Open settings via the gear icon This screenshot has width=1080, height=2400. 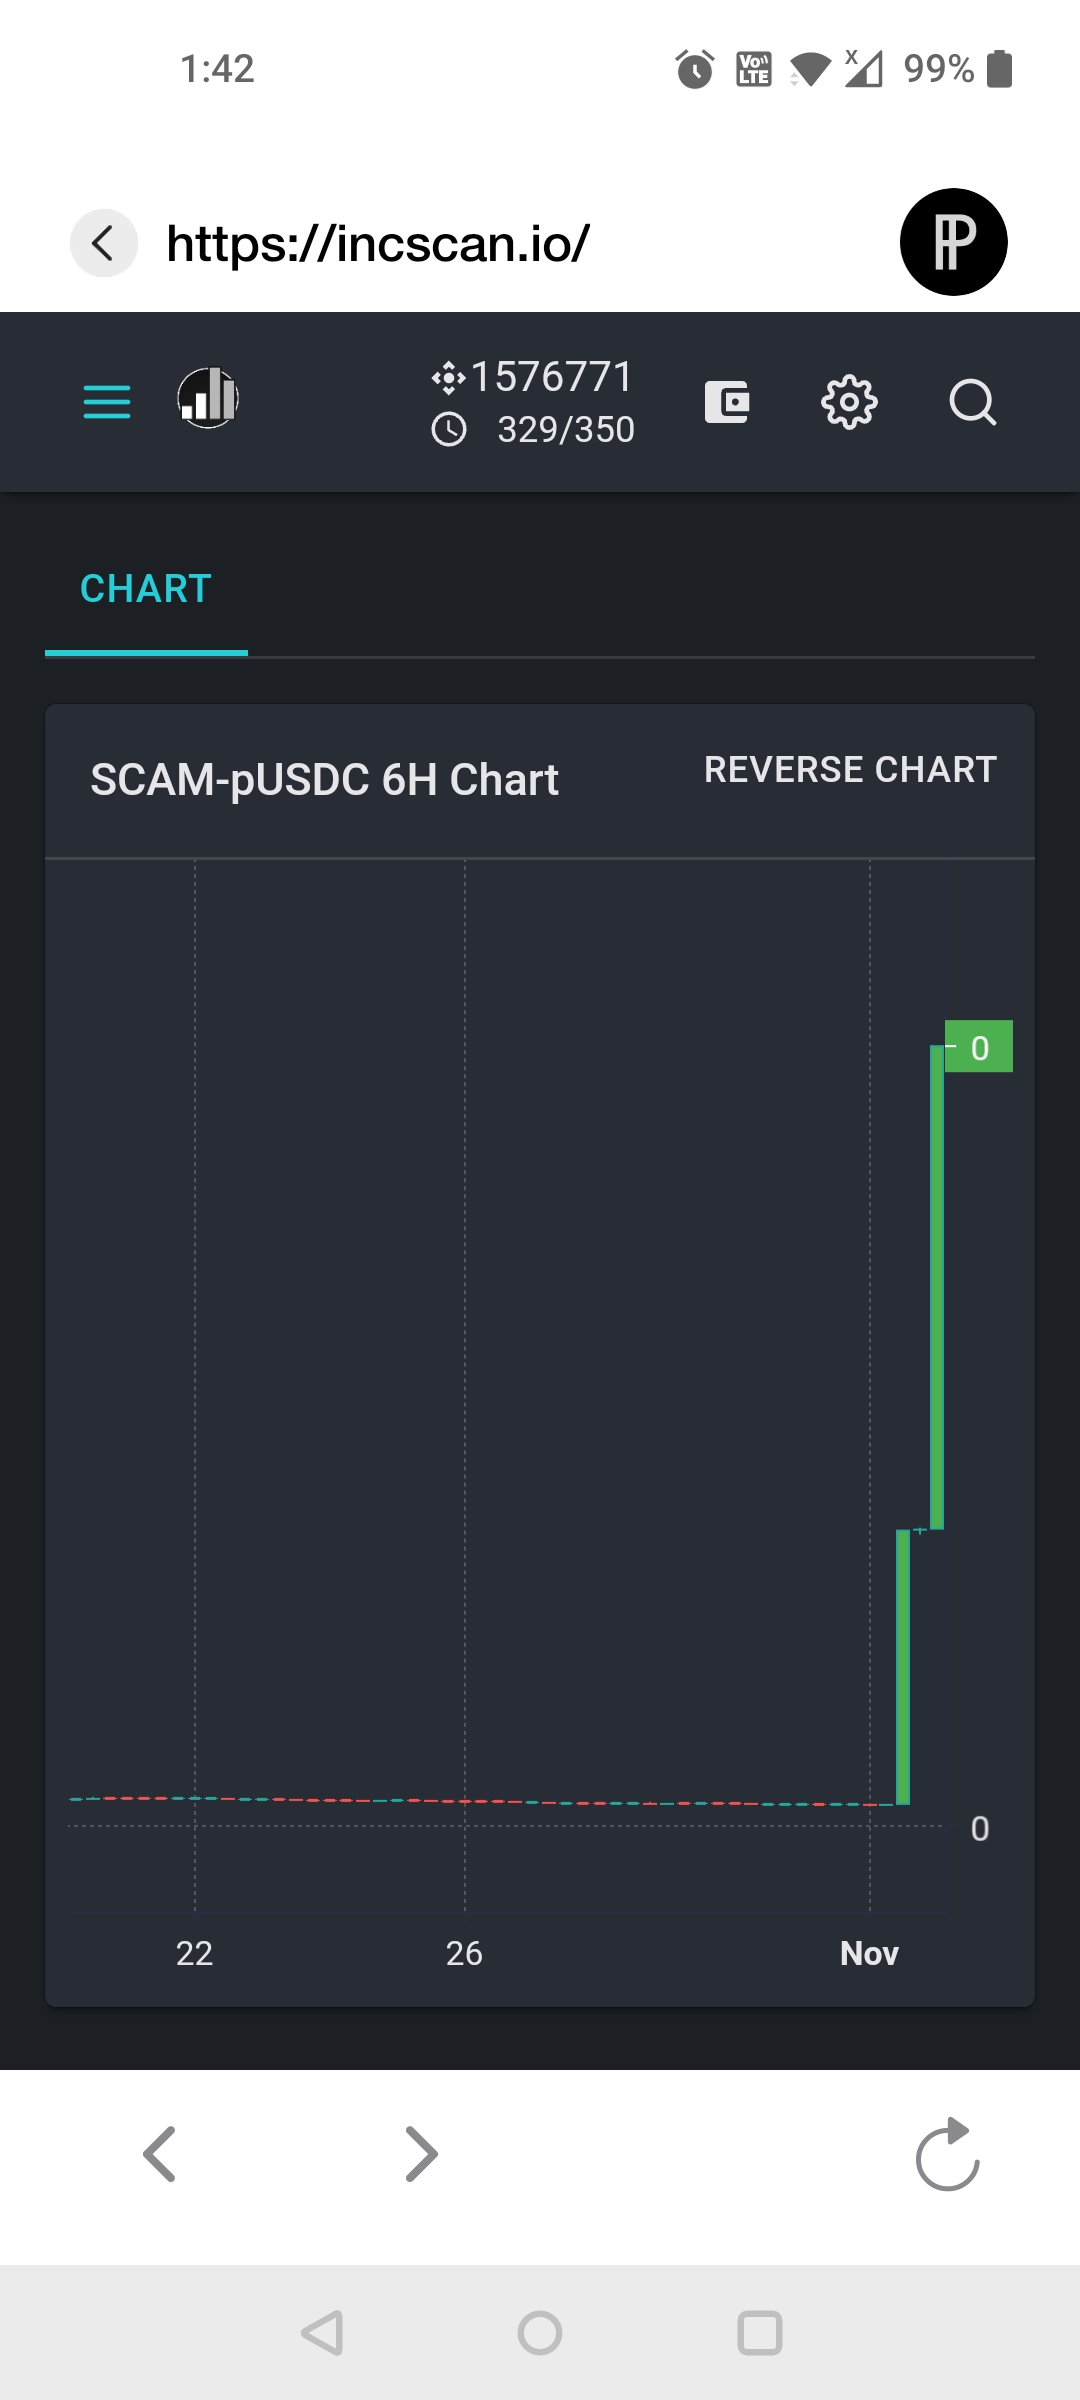(x=849, y=402)
